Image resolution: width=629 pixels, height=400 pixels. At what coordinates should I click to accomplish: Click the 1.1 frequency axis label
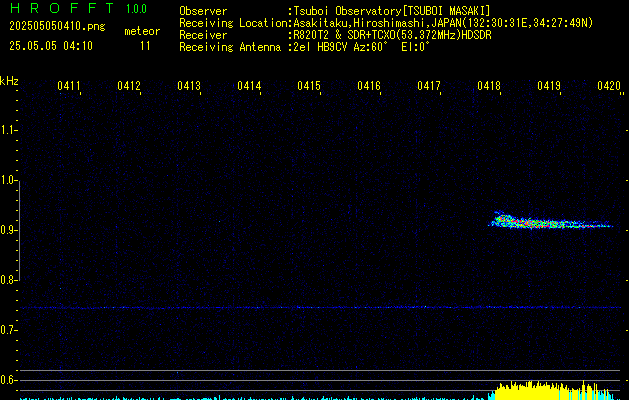(x=9, y=130)
